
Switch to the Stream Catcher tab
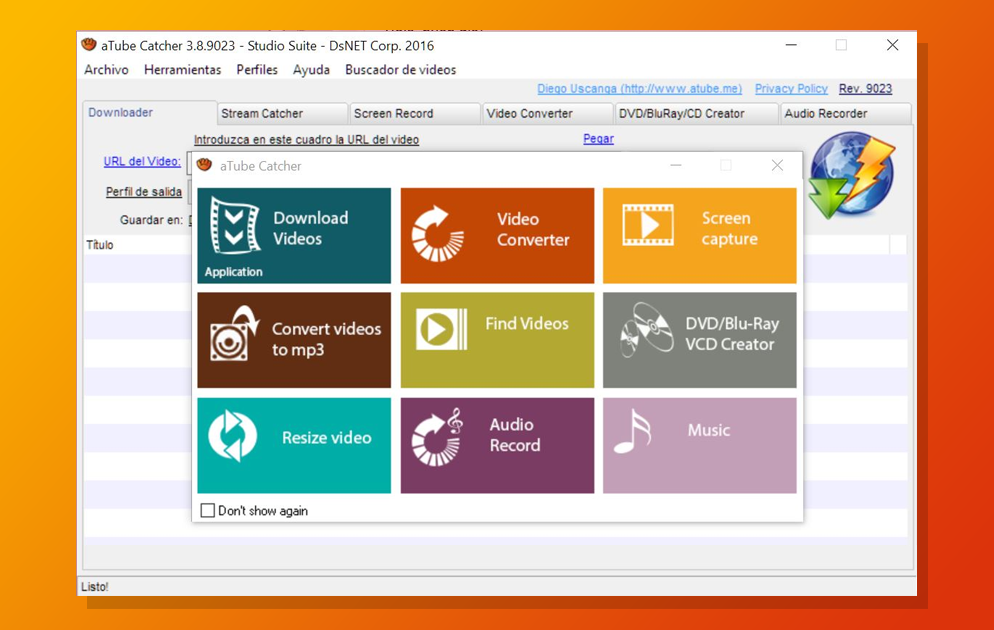coord(283,113)
